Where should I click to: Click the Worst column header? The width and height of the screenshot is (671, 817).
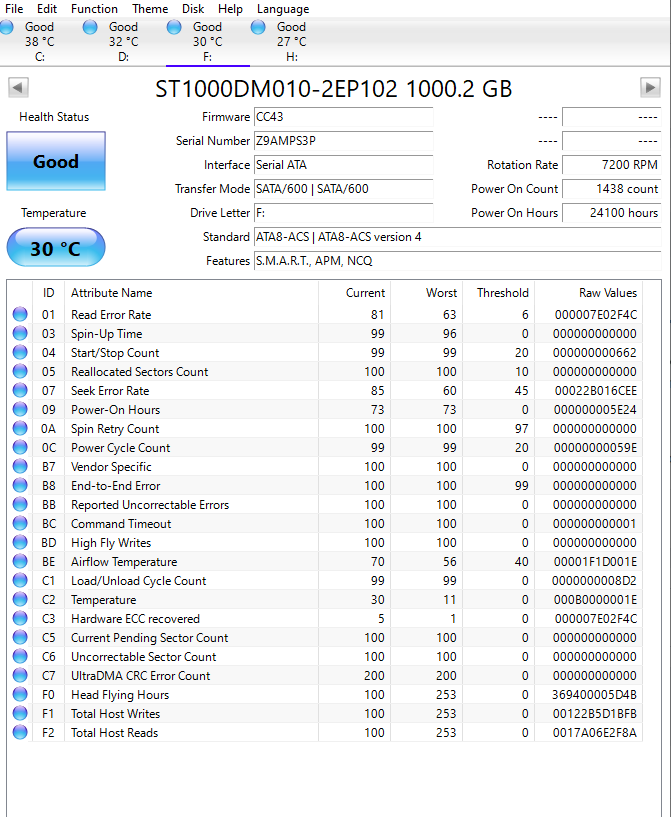[427, 292]
